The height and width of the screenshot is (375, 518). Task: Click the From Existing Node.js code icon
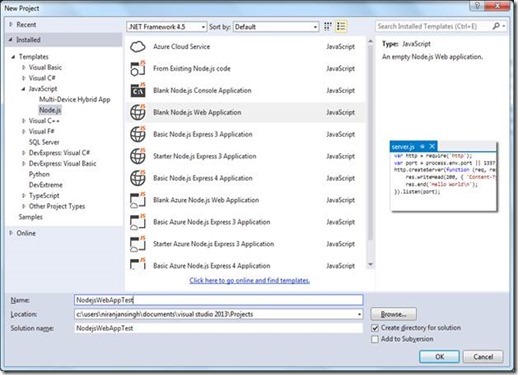pos(138,68)
